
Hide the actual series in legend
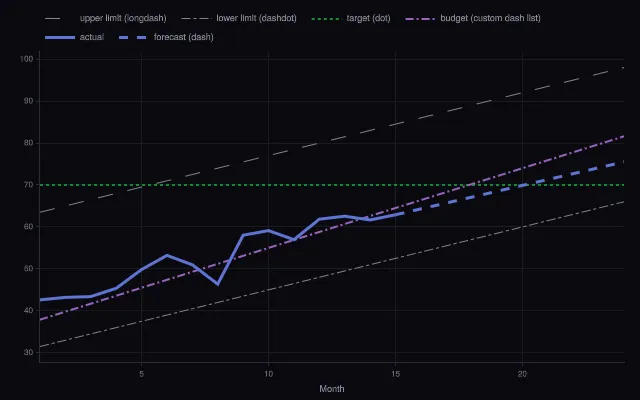coord(74,37)
